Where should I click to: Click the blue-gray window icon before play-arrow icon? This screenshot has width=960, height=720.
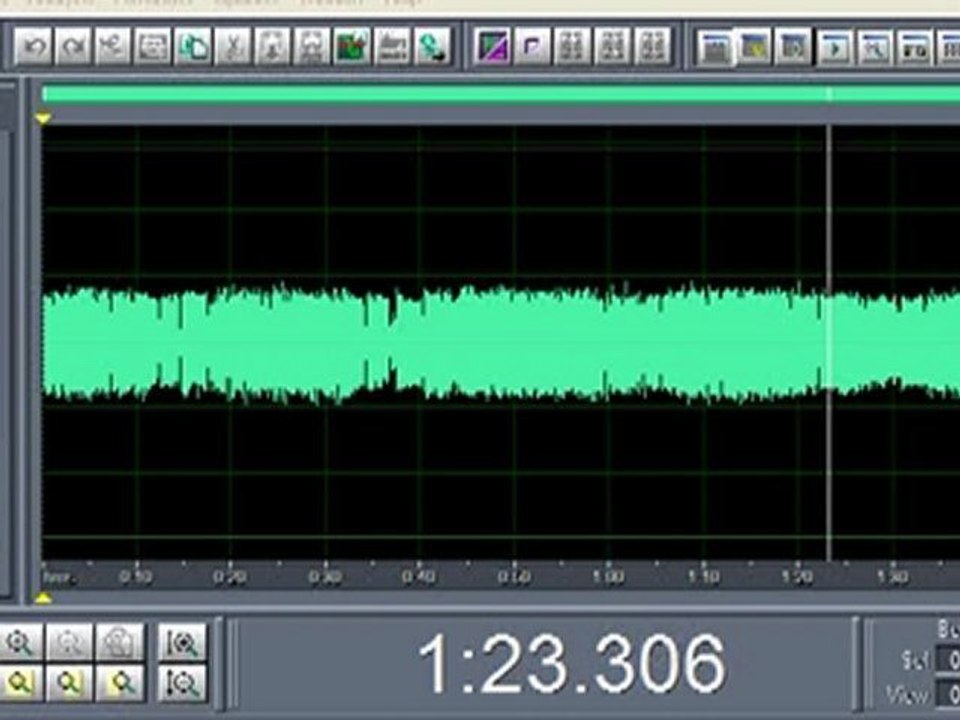tap(794, 47)
